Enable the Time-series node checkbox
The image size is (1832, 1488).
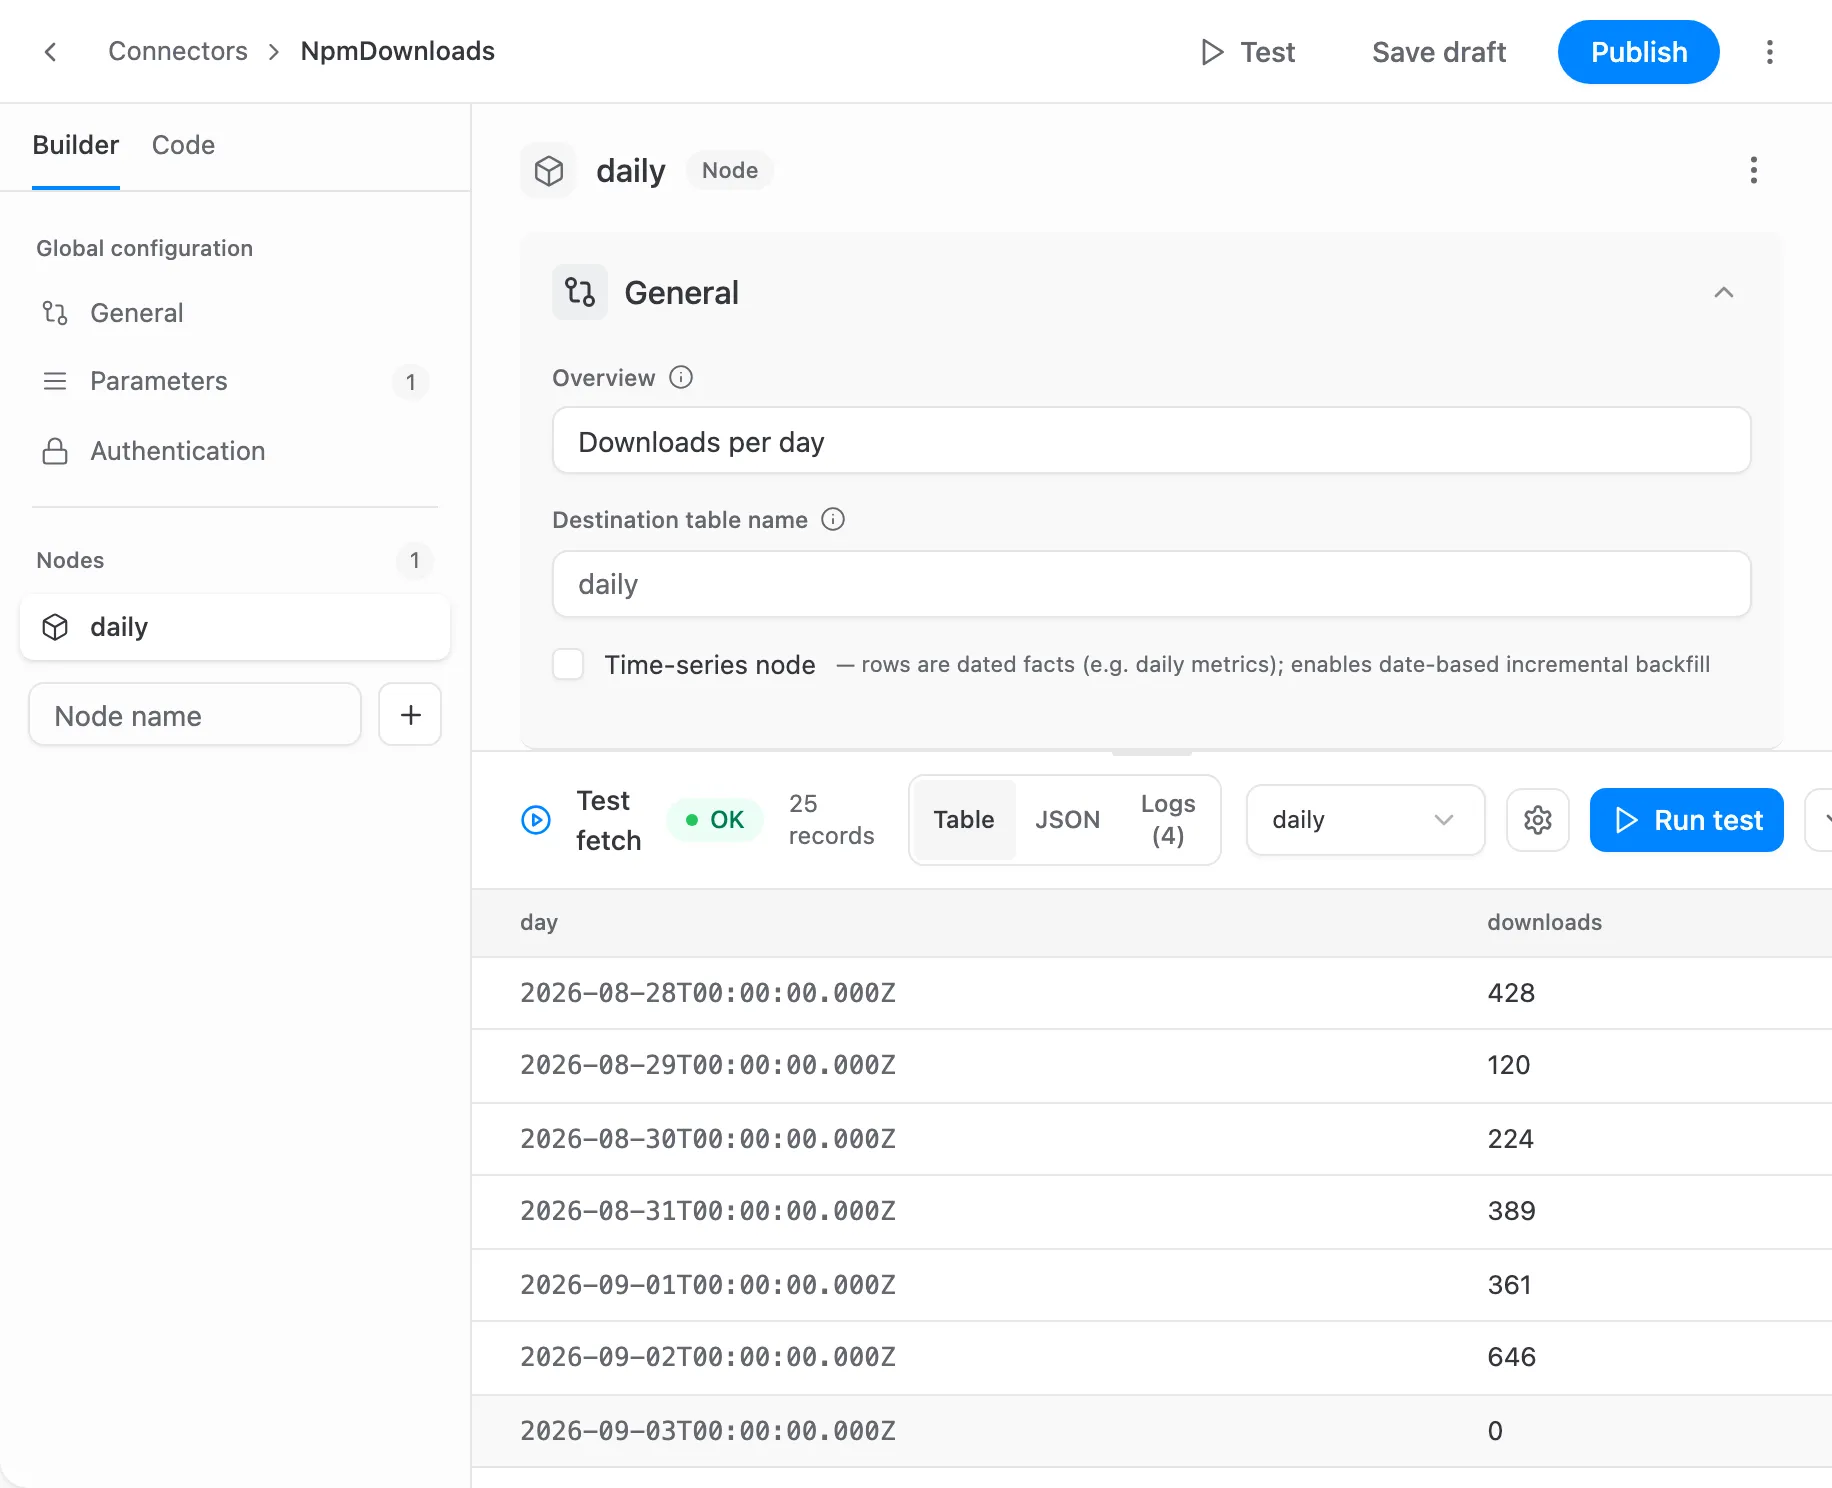(x=568, y=664)
